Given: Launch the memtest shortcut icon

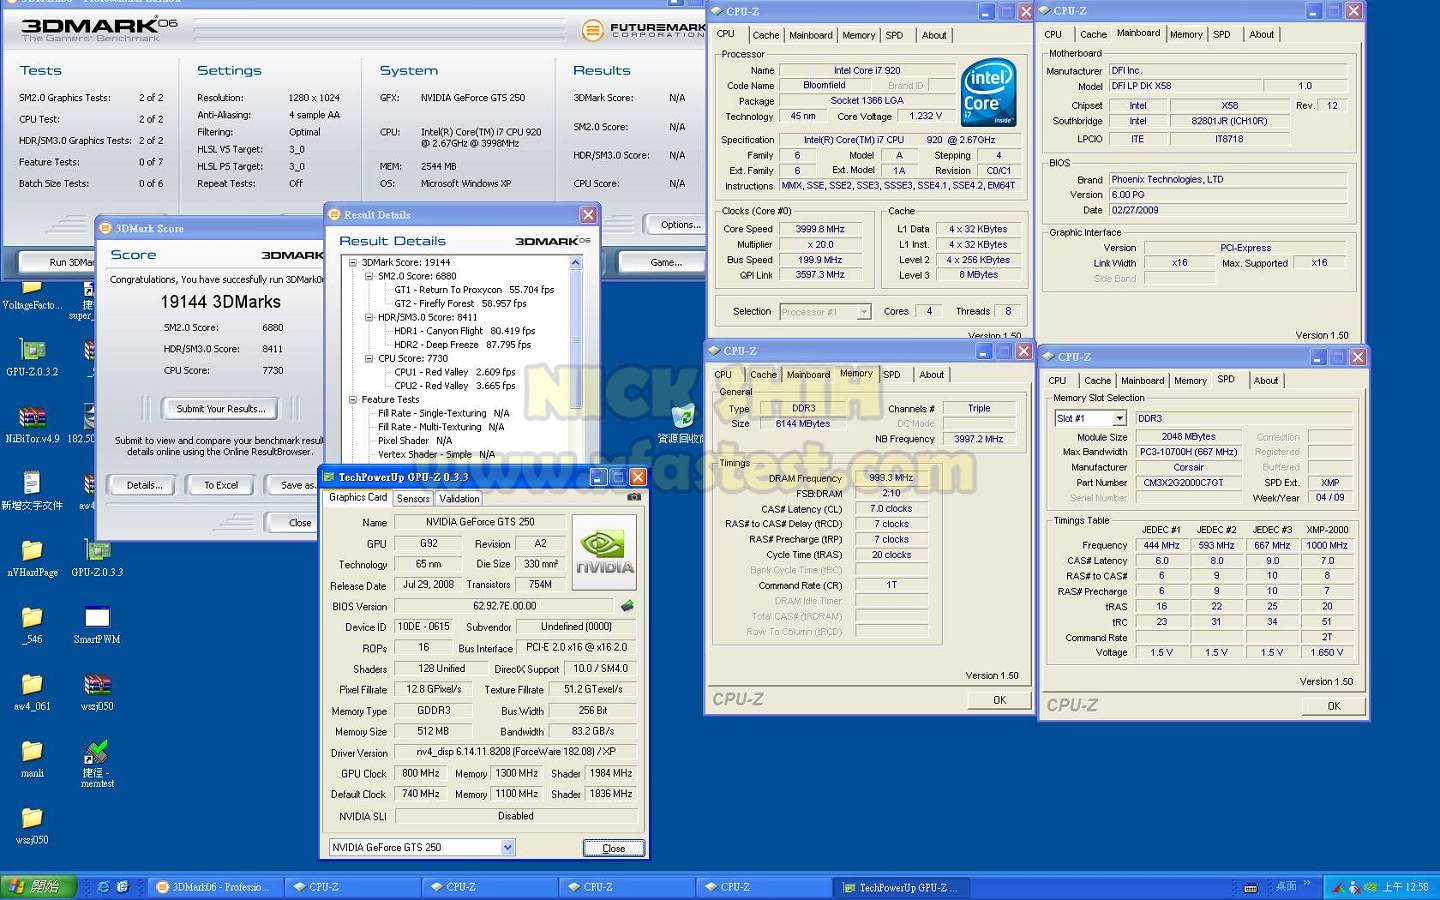Looking at the screenshot, I should pyautogui.click(x=97, y=752).
